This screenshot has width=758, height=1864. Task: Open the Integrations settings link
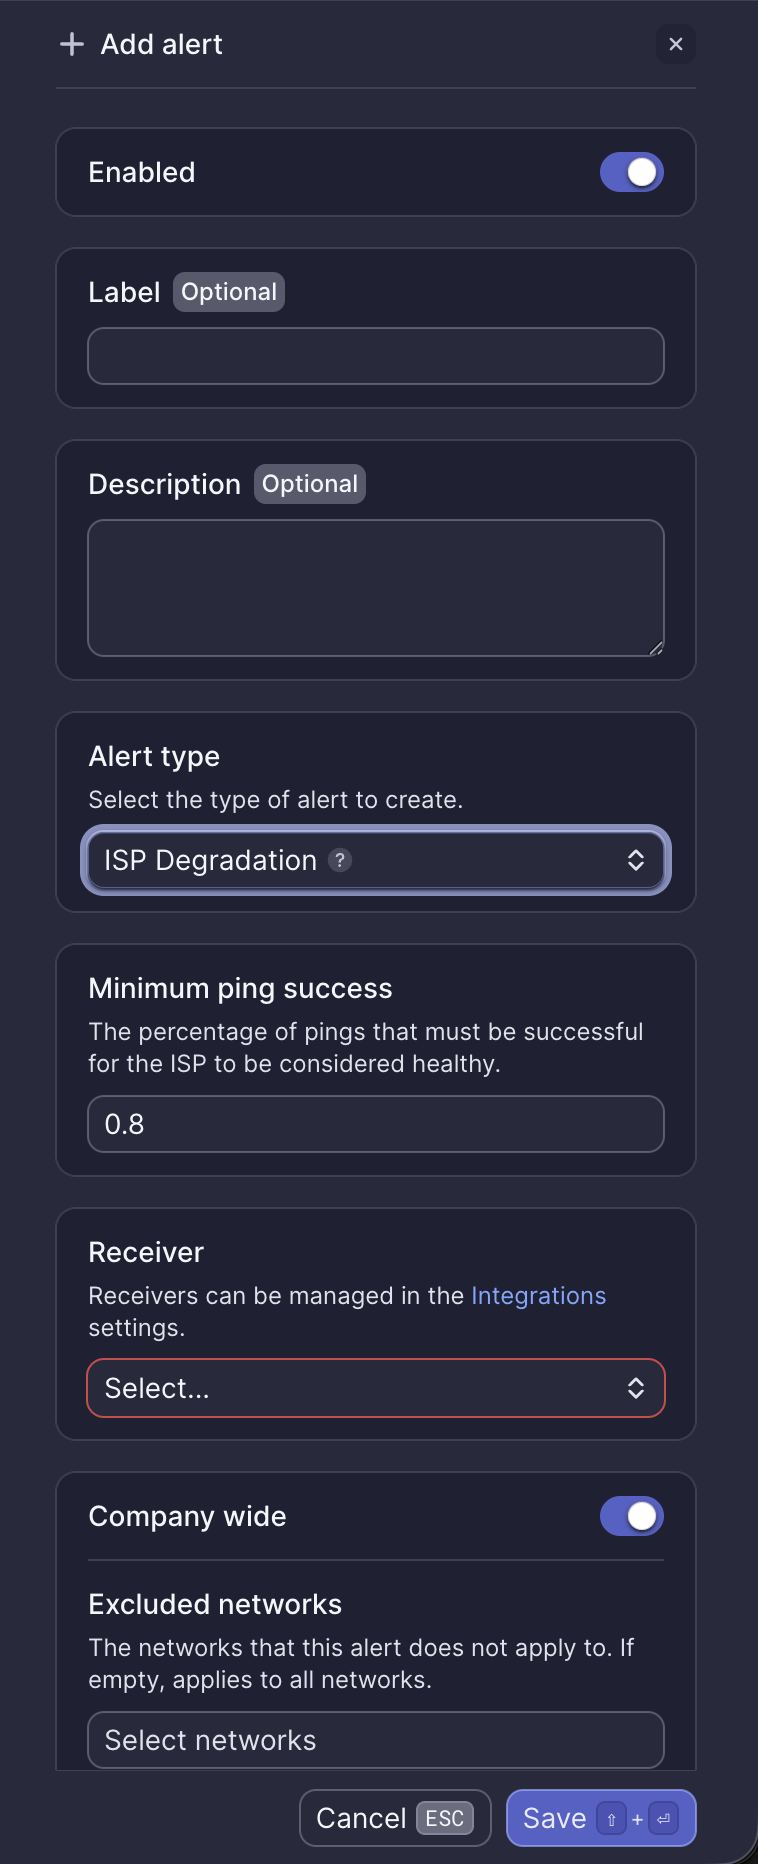(538, 1295)
